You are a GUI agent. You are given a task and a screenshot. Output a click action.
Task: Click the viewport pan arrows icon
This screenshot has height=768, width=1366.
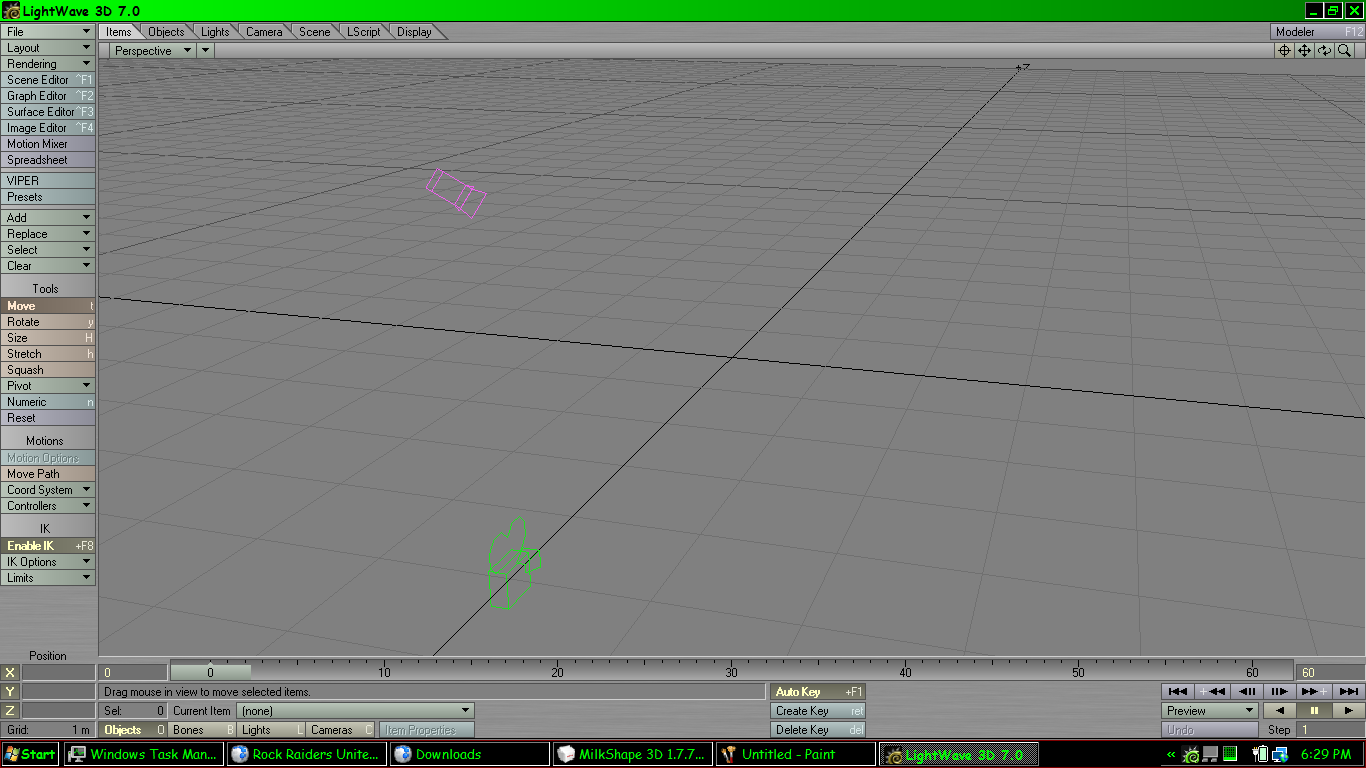point(1305,51)
